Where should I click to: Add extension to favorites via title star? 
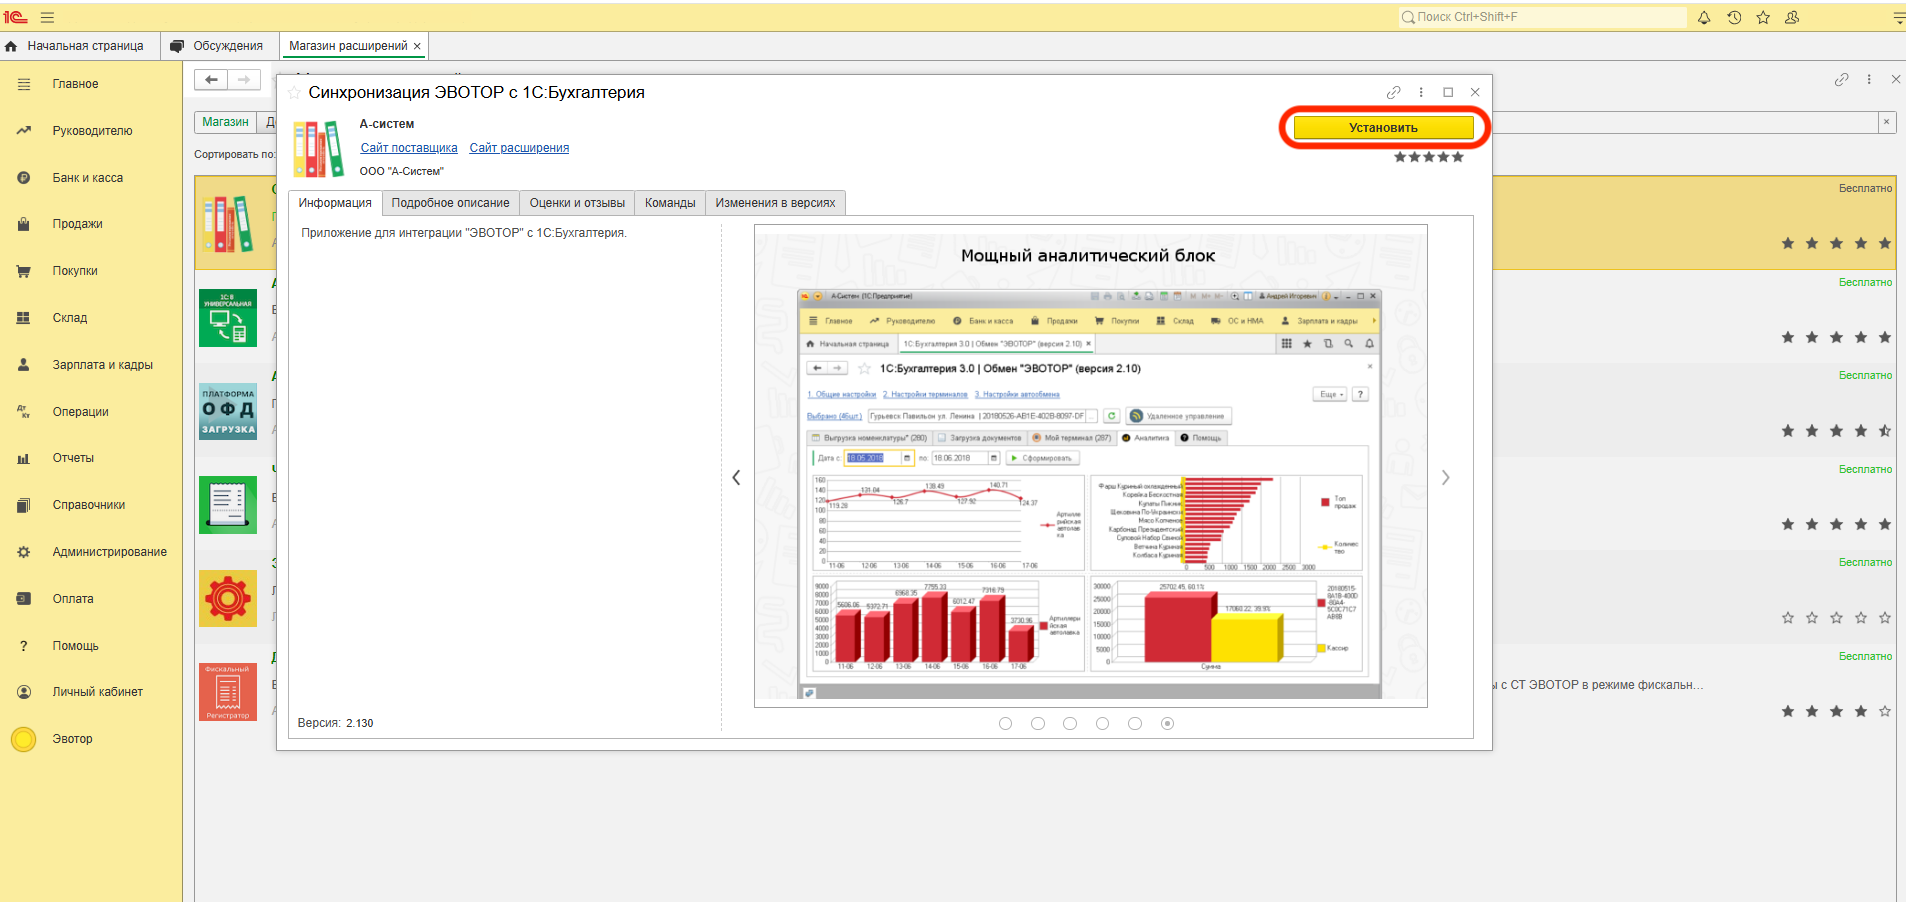tap(295, 93)
